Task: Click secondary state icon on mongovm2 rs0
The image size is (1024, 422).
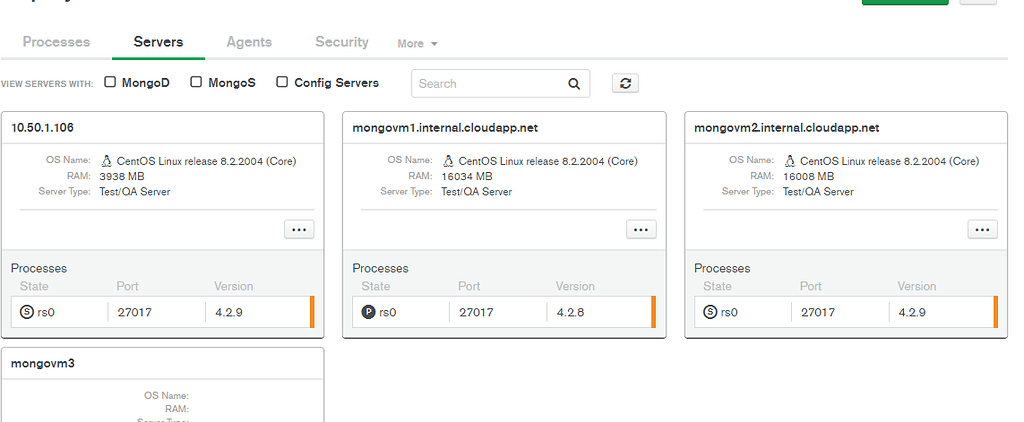Action: [x=710, y=312]
